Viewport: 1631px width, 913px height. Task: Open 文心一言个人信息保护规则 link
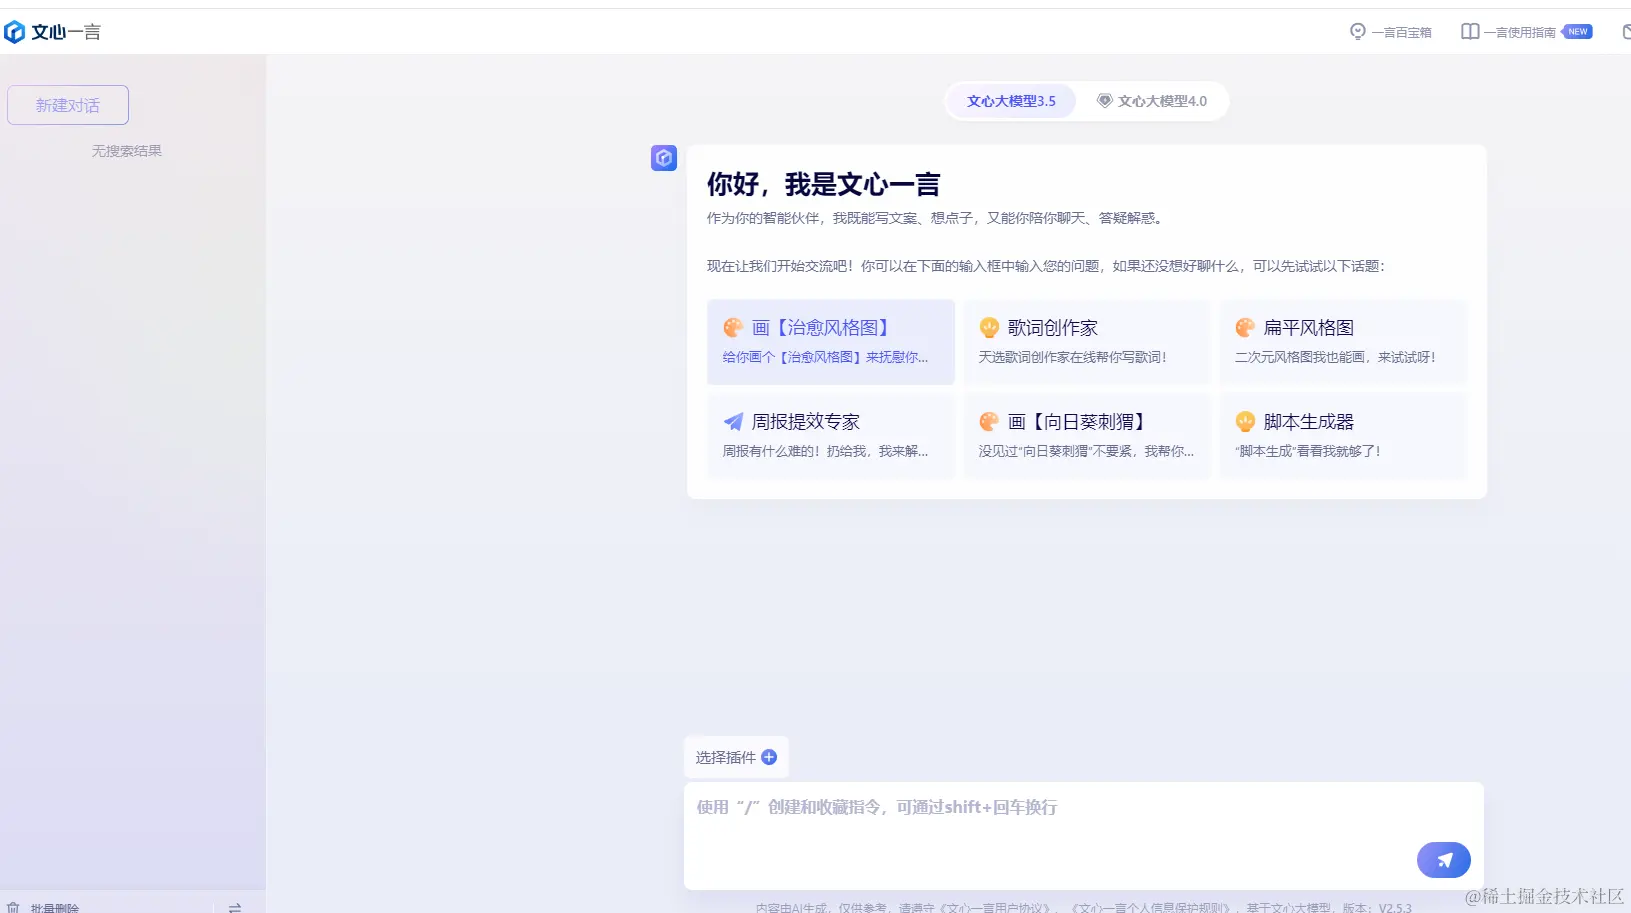(x=1151, y=908)
